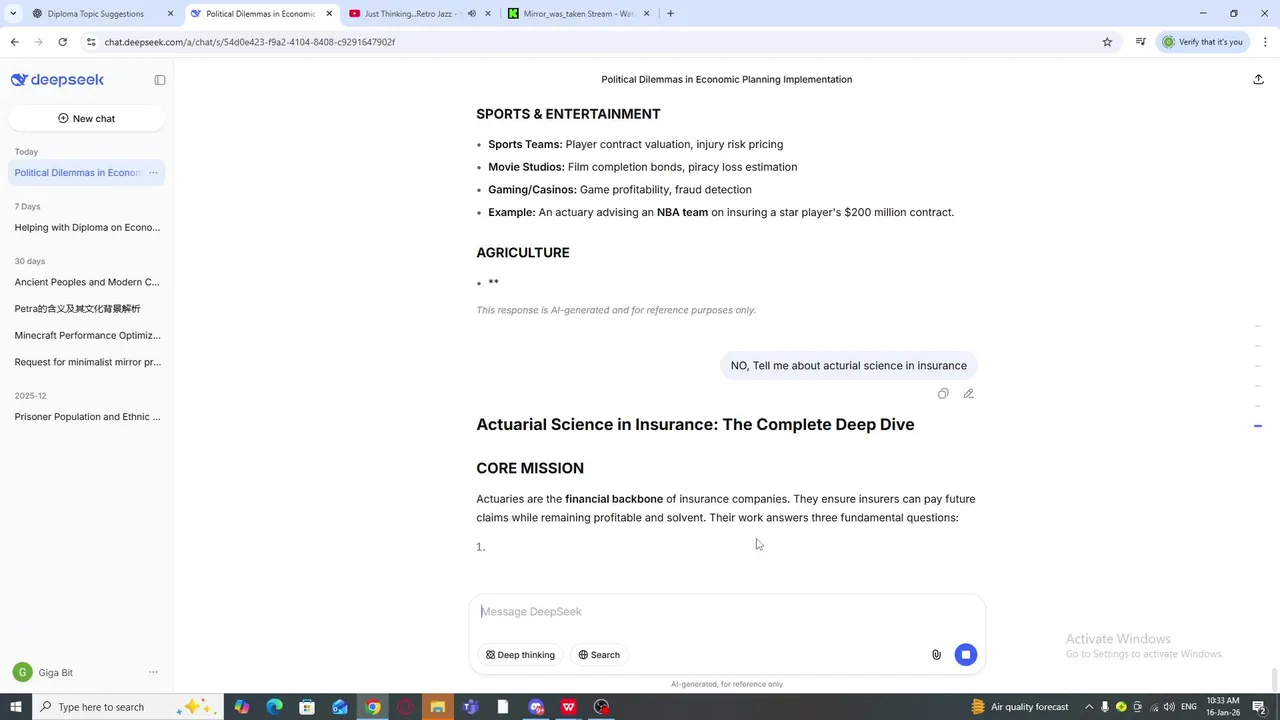Open the tab search dropdown

(13, 14)
